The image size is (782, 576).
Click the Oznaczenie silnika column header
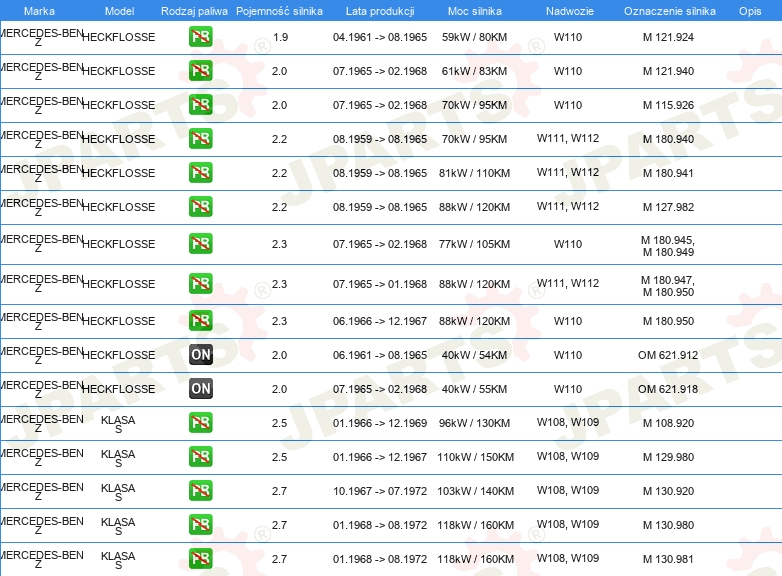point(670,11)
